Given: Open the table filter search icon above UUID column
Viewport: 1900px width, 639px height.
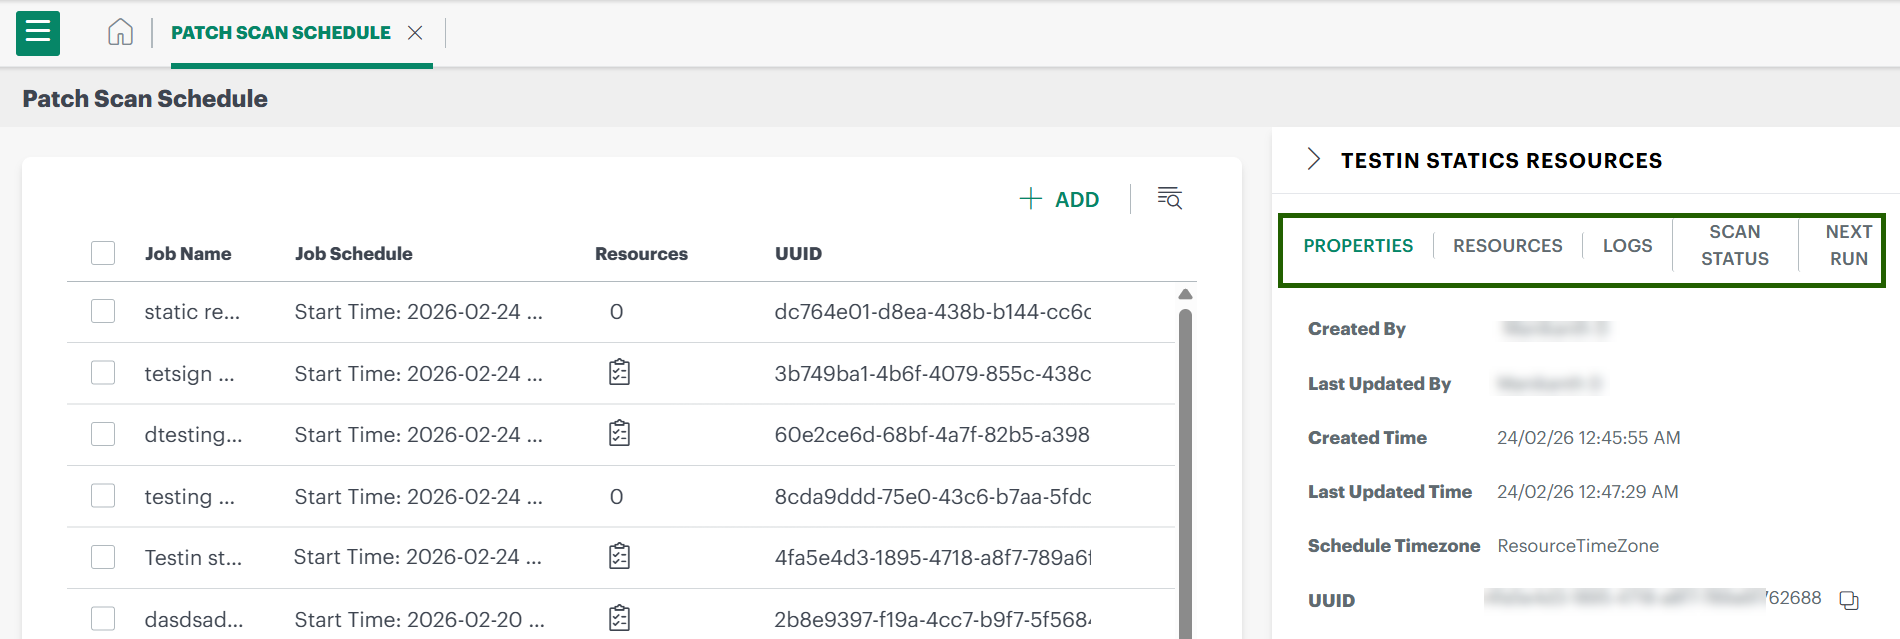Looking at the screenshot, I should pyautogui.click(x=1168, y=199).
